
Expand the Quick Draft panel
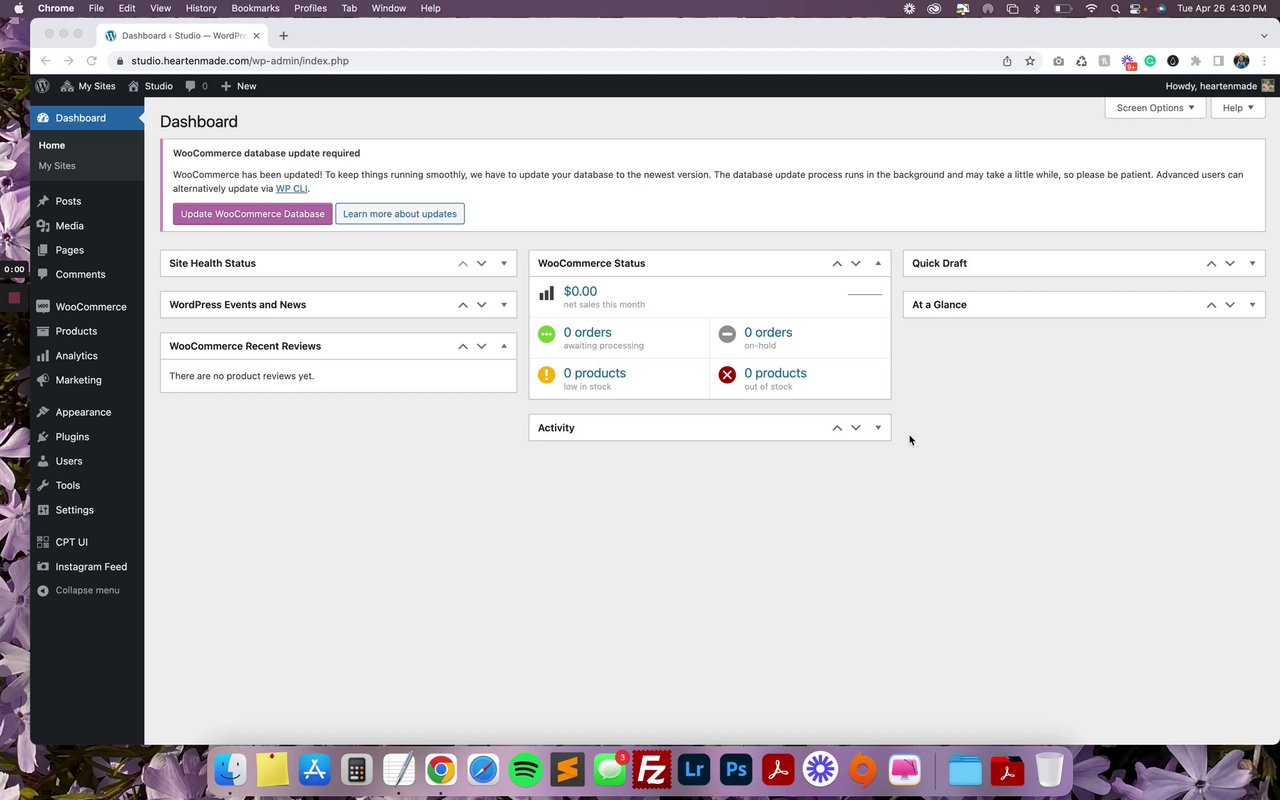(1252, 263)
